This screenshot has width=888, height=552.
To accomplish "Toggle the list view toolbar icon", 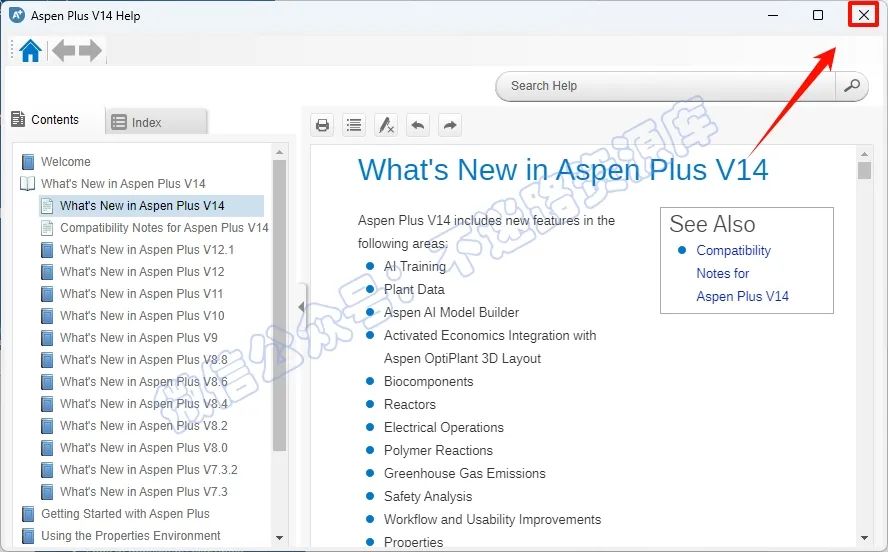I will click(354, 125).
